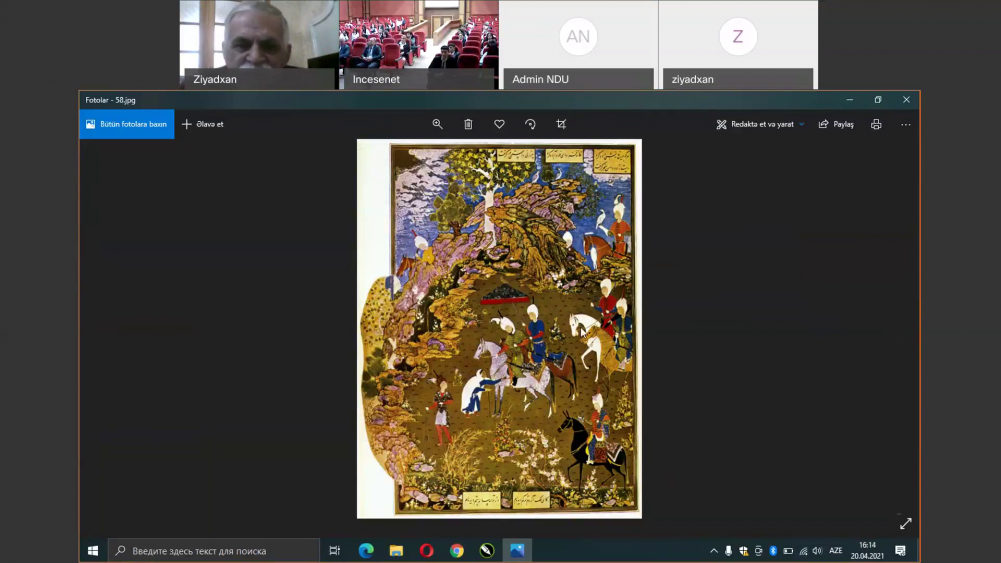Print the photo using printer icon
This screenshot has width=1001, height=563.
tap(876, 124)
